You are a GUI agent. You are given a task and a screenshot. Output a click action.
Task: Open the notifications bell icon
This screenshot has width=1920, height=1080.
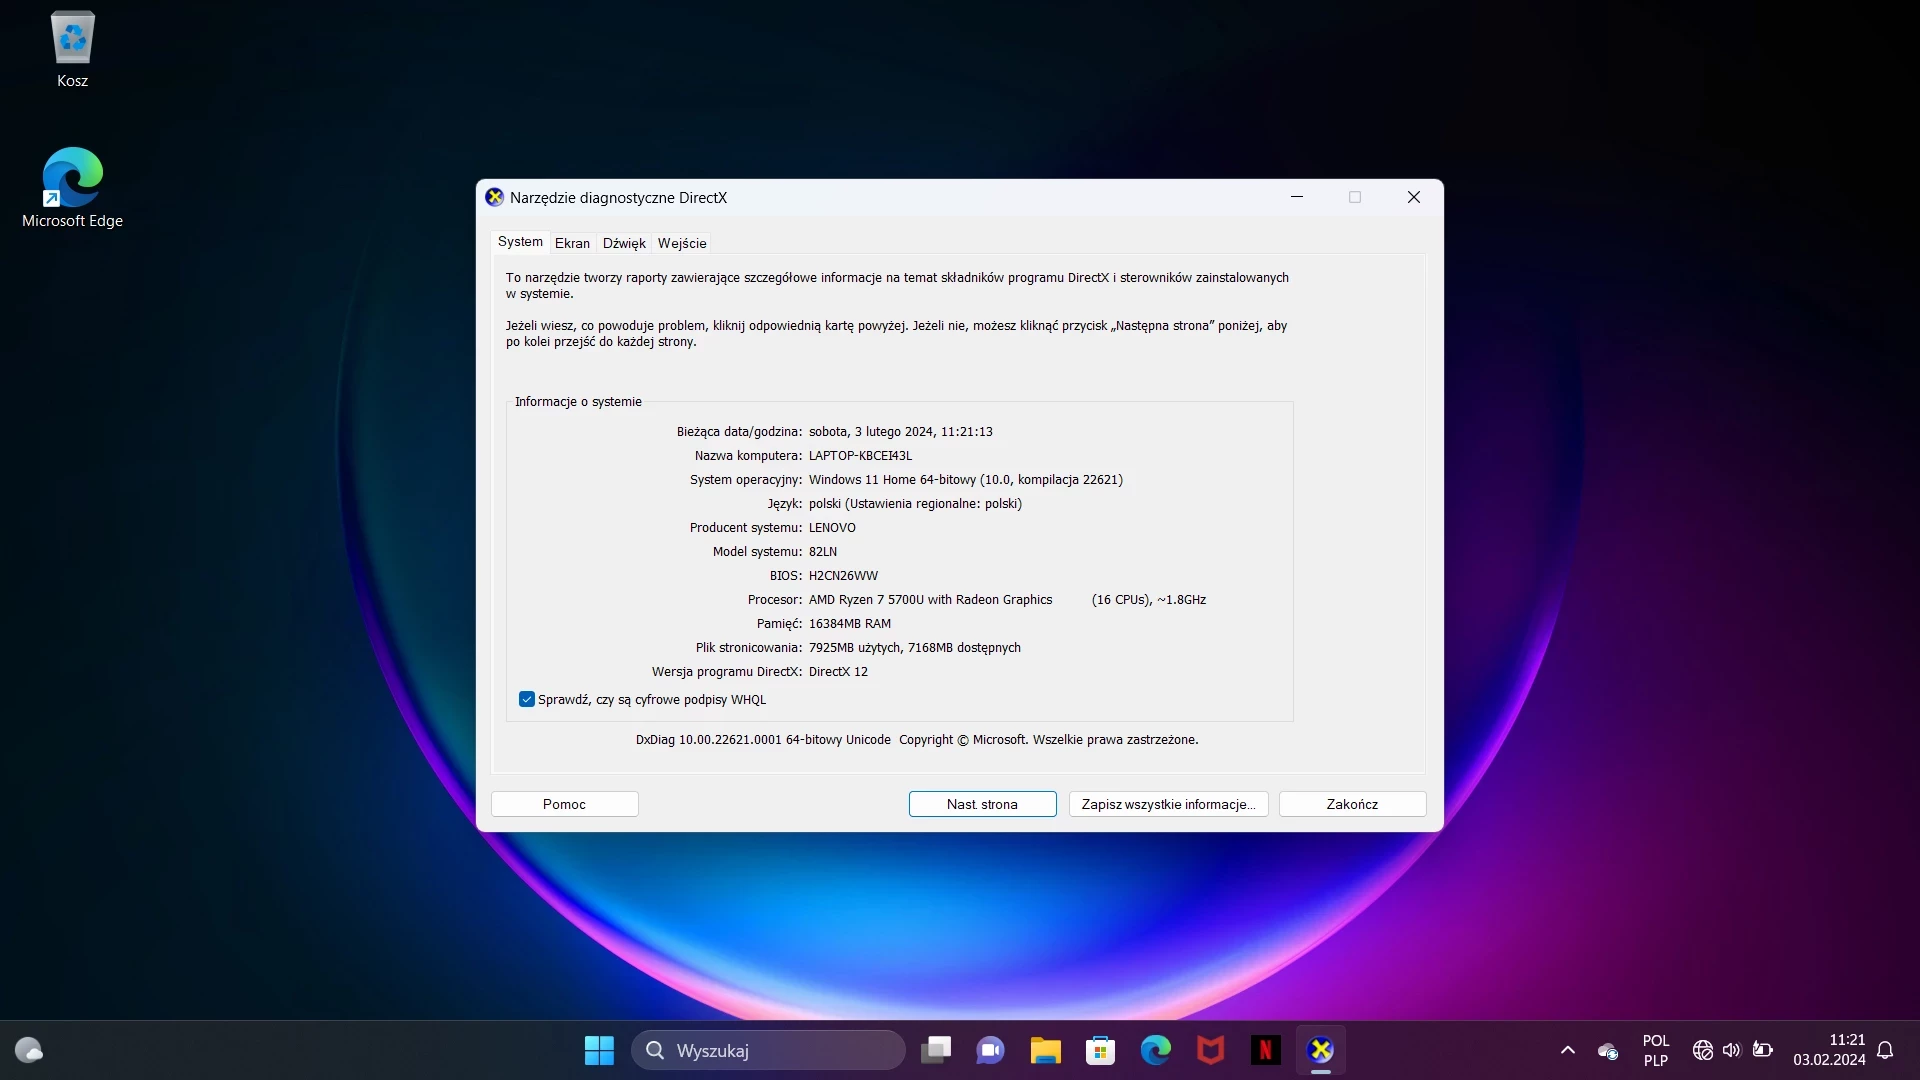1885,1050
